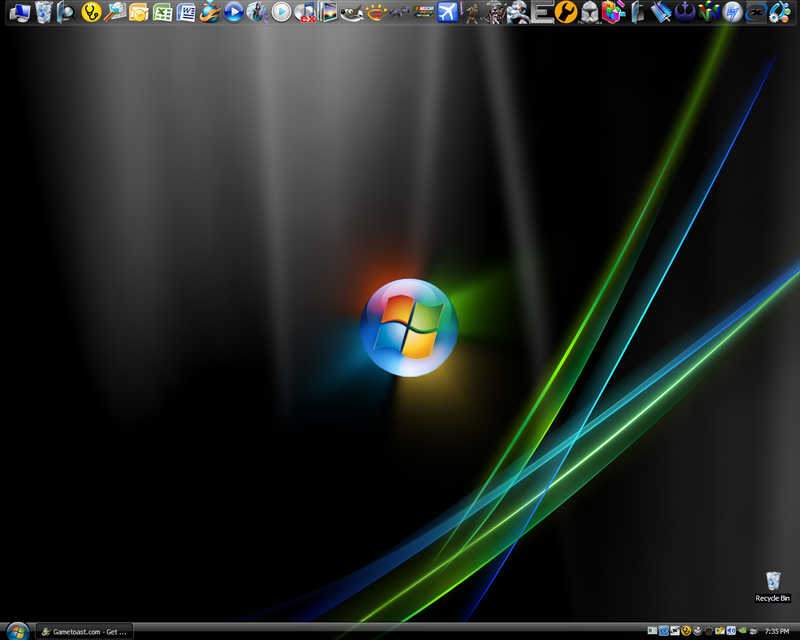The height and width of the screenshot is (640, 800).
Task: Open the large silver E icon
Action: click(x=542, y=12)
